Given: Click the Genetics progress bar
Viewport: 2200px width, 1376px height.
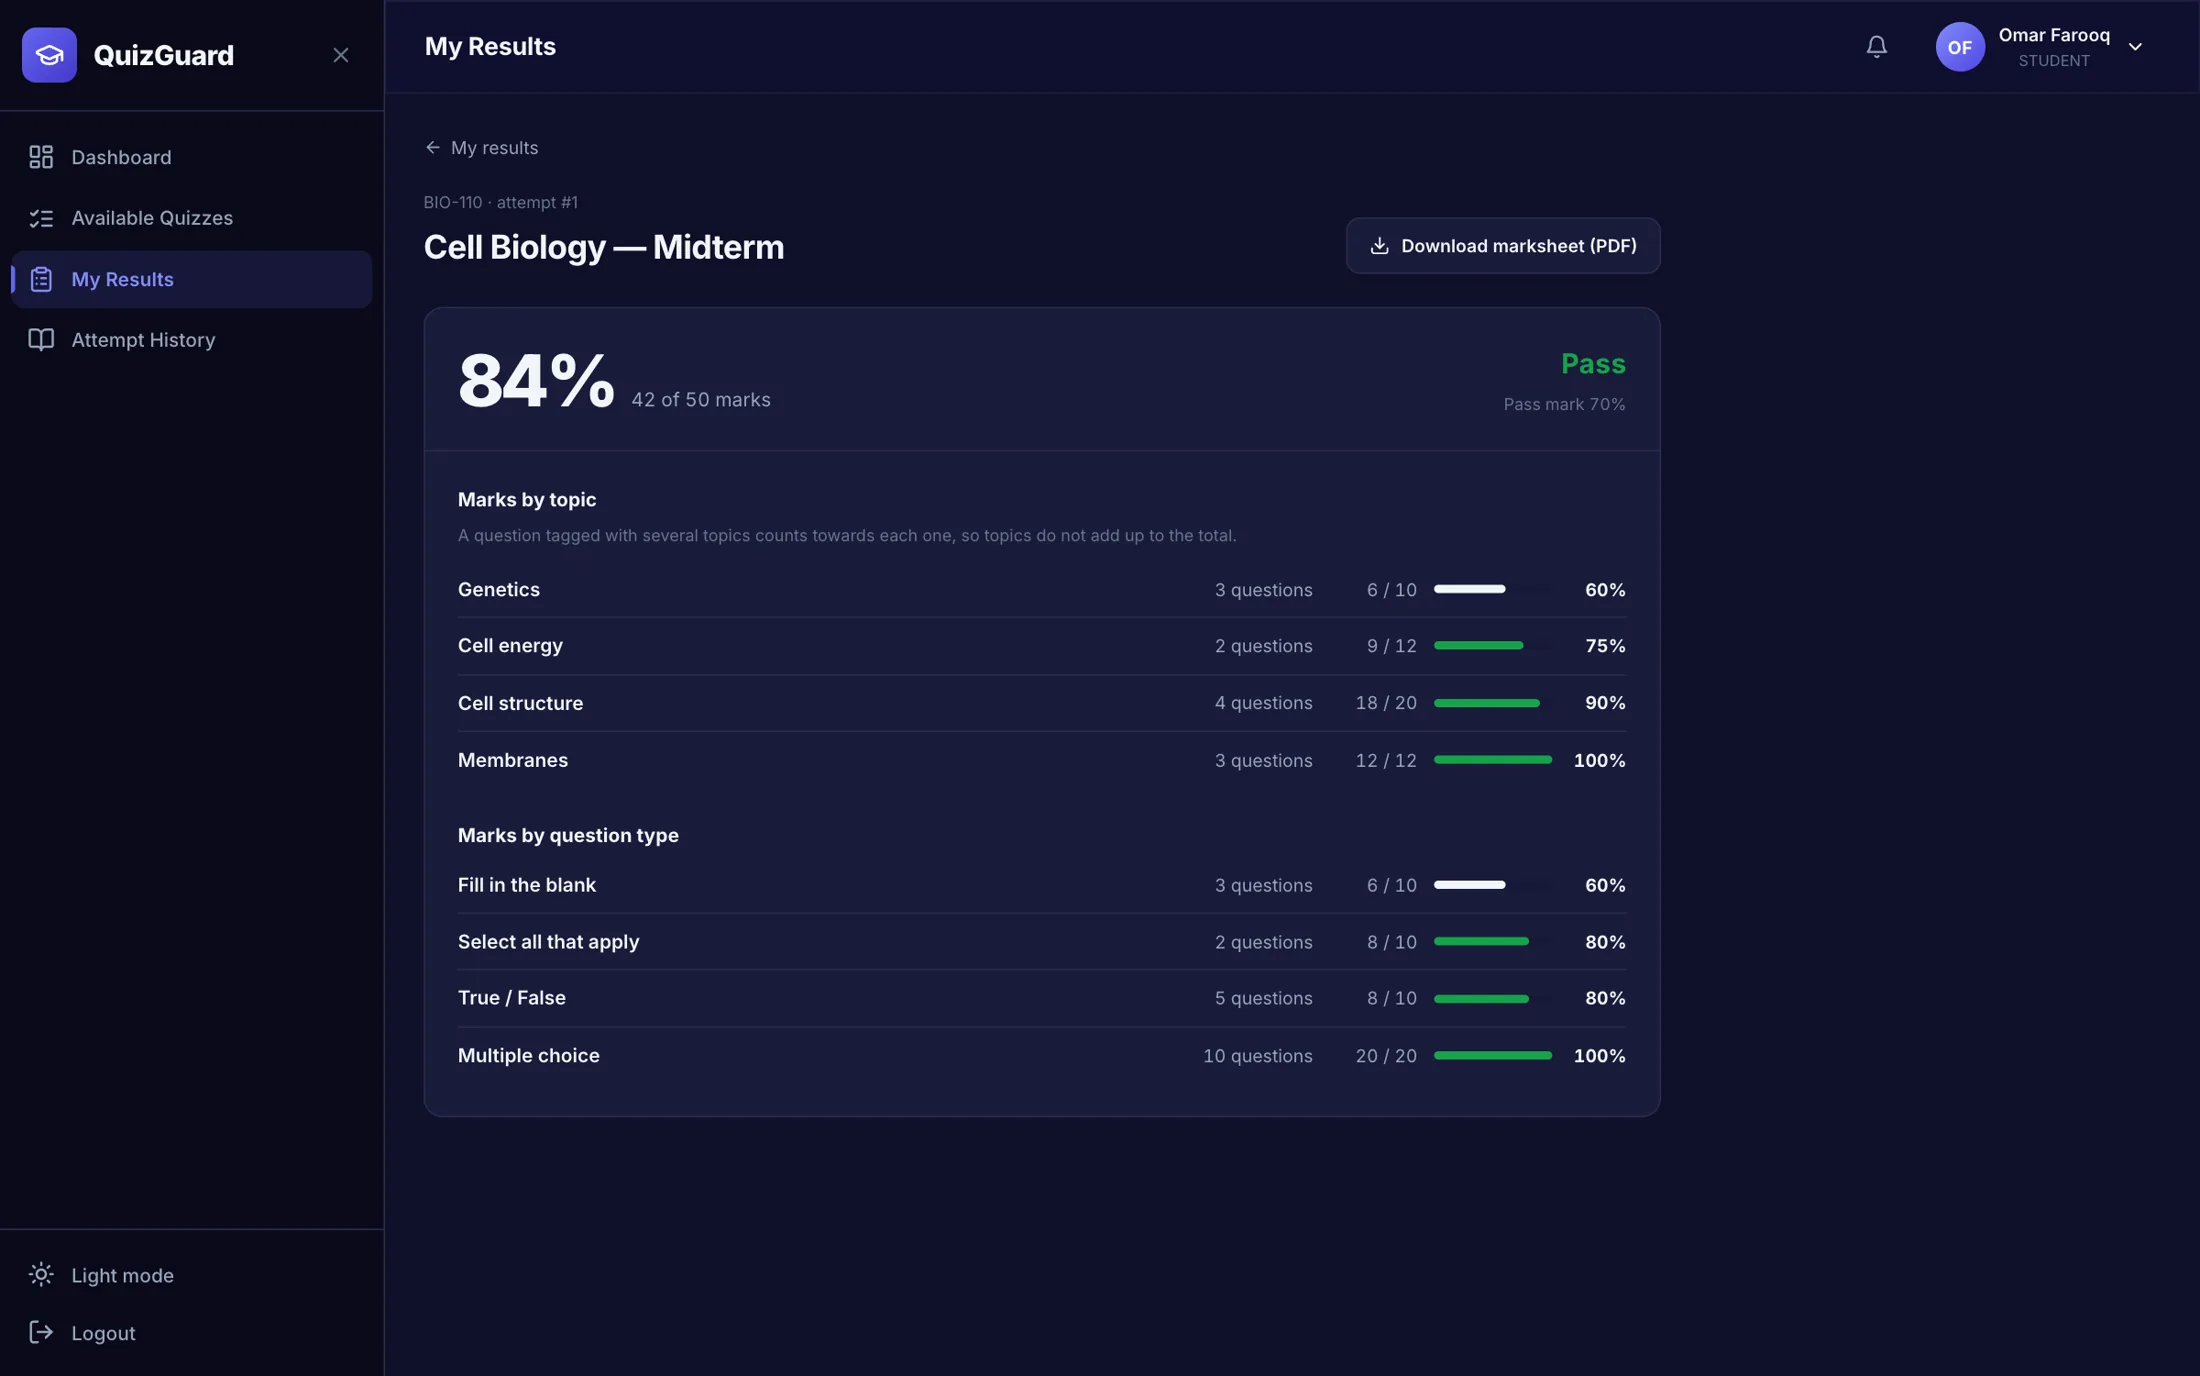Looking at the screenshot, I should 1493,590.
